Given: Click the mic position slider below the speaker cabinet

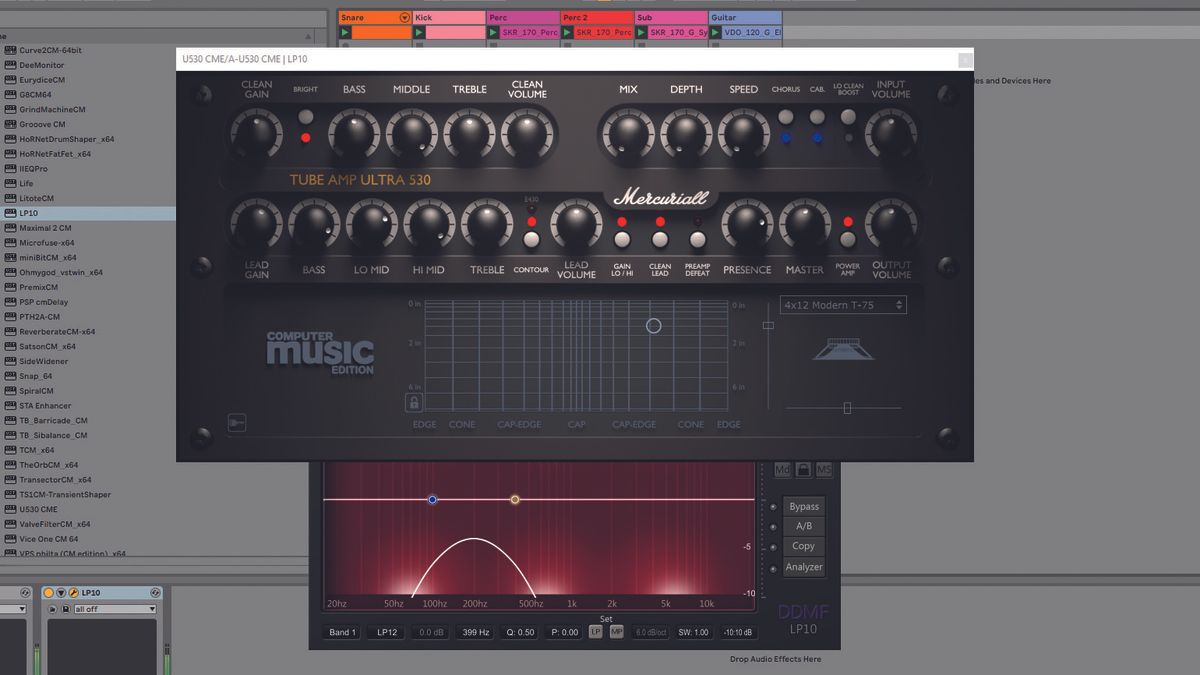Looking at the screenshot, I should 846,408.
